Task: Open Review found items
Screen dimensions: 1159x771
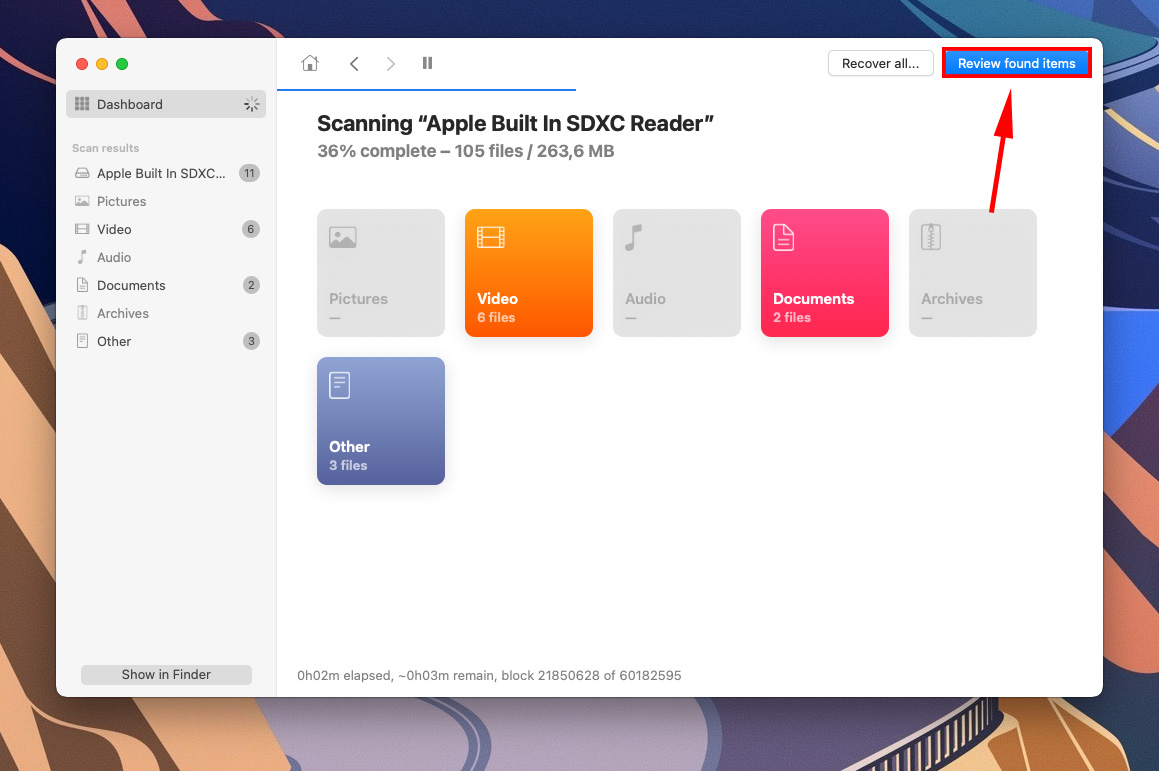Action: [1016, 63]
